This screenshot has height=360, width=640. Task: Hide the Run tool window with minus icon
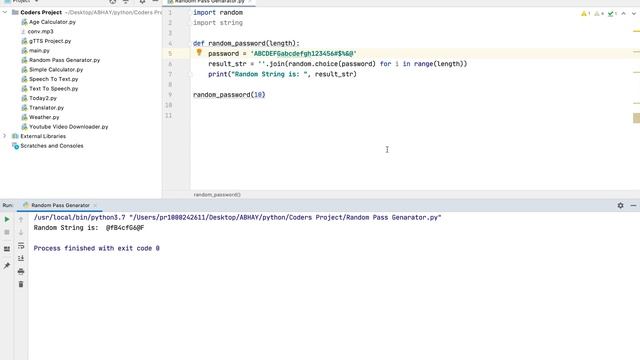(633, 205)
